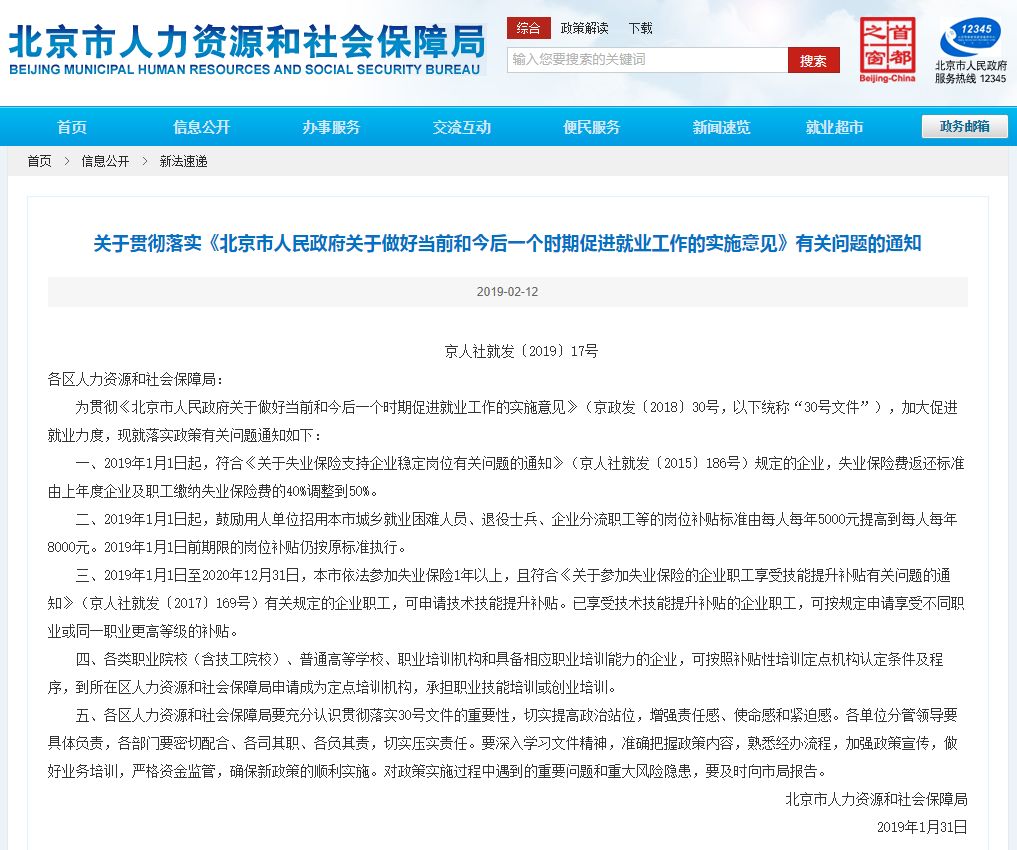Open the 办事服务 navigation menu item

pyautogui.click(x=331, y=127)
